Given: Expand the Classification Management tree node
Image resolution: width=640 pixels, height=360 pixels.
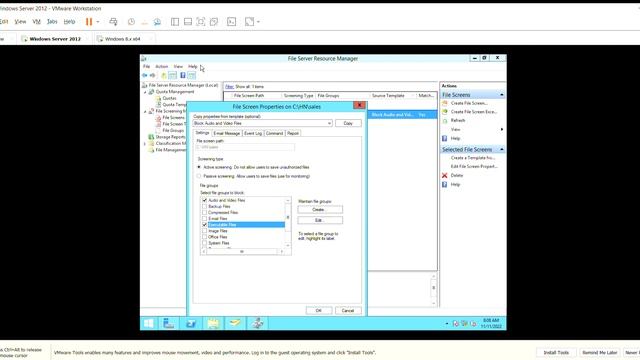Looking at the screenshot, I should pos(145,144).
